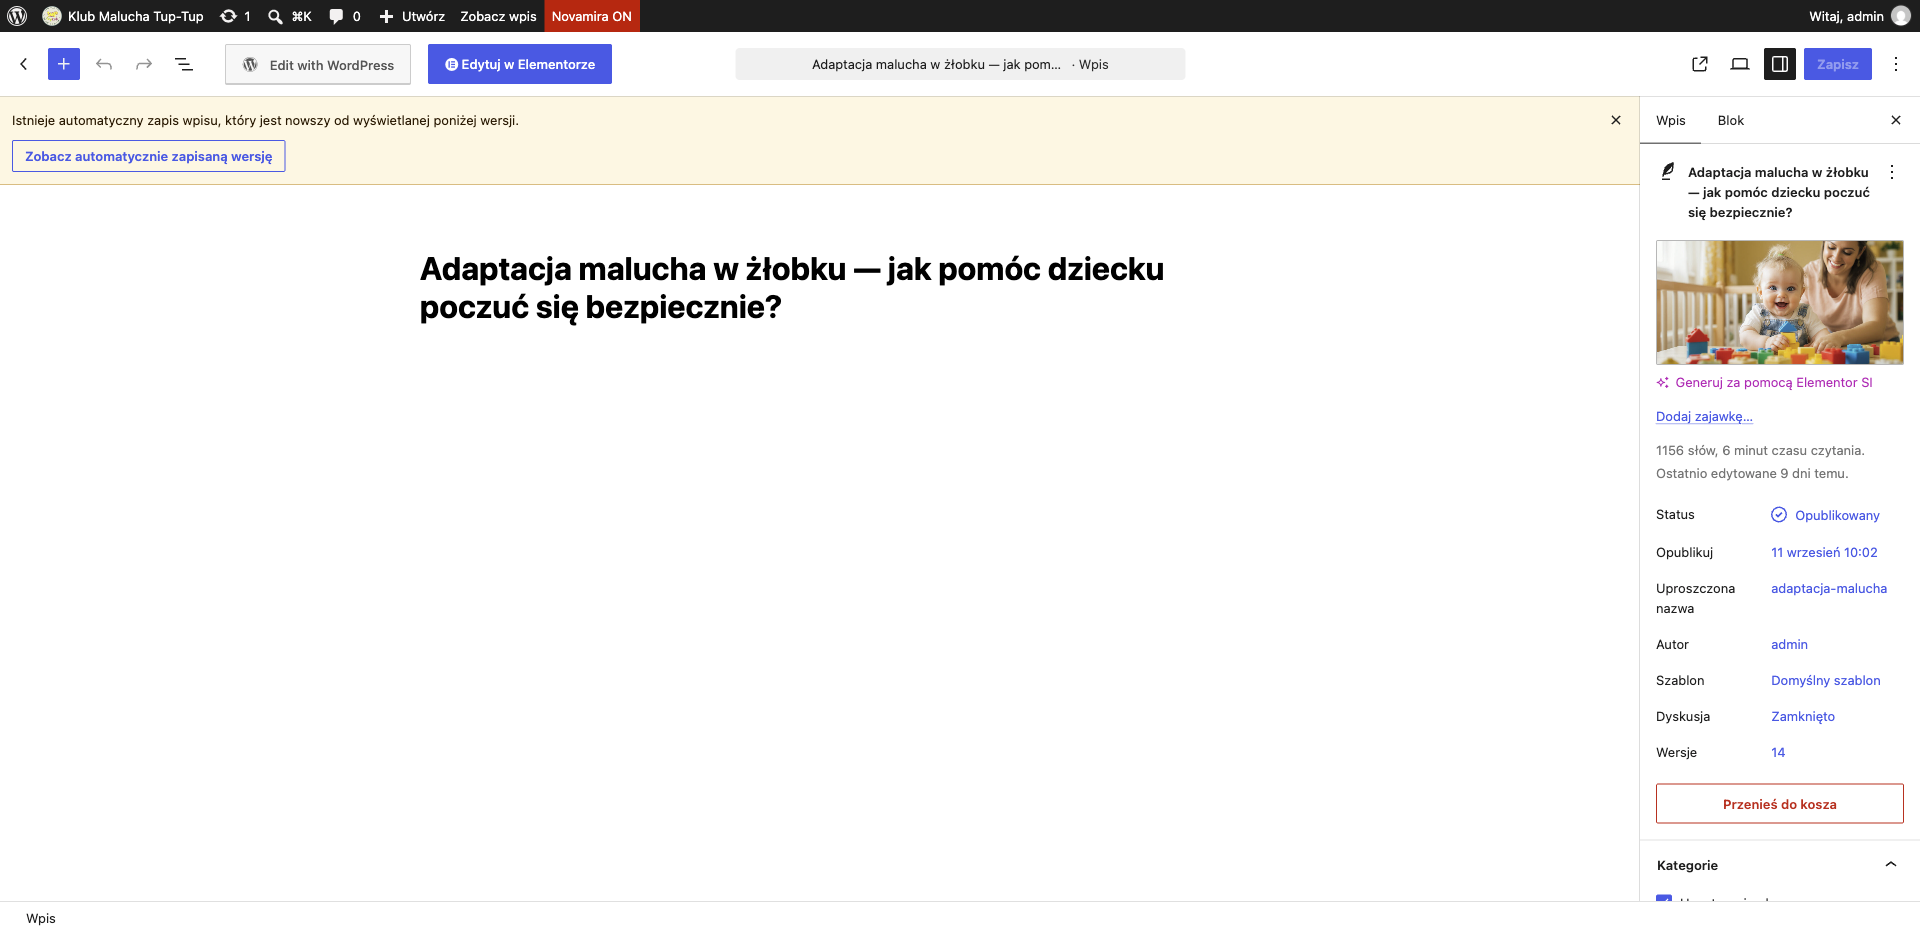
Task: Go back with the left chevron icon
Action: pyautogui.click(x=24, y=64)
